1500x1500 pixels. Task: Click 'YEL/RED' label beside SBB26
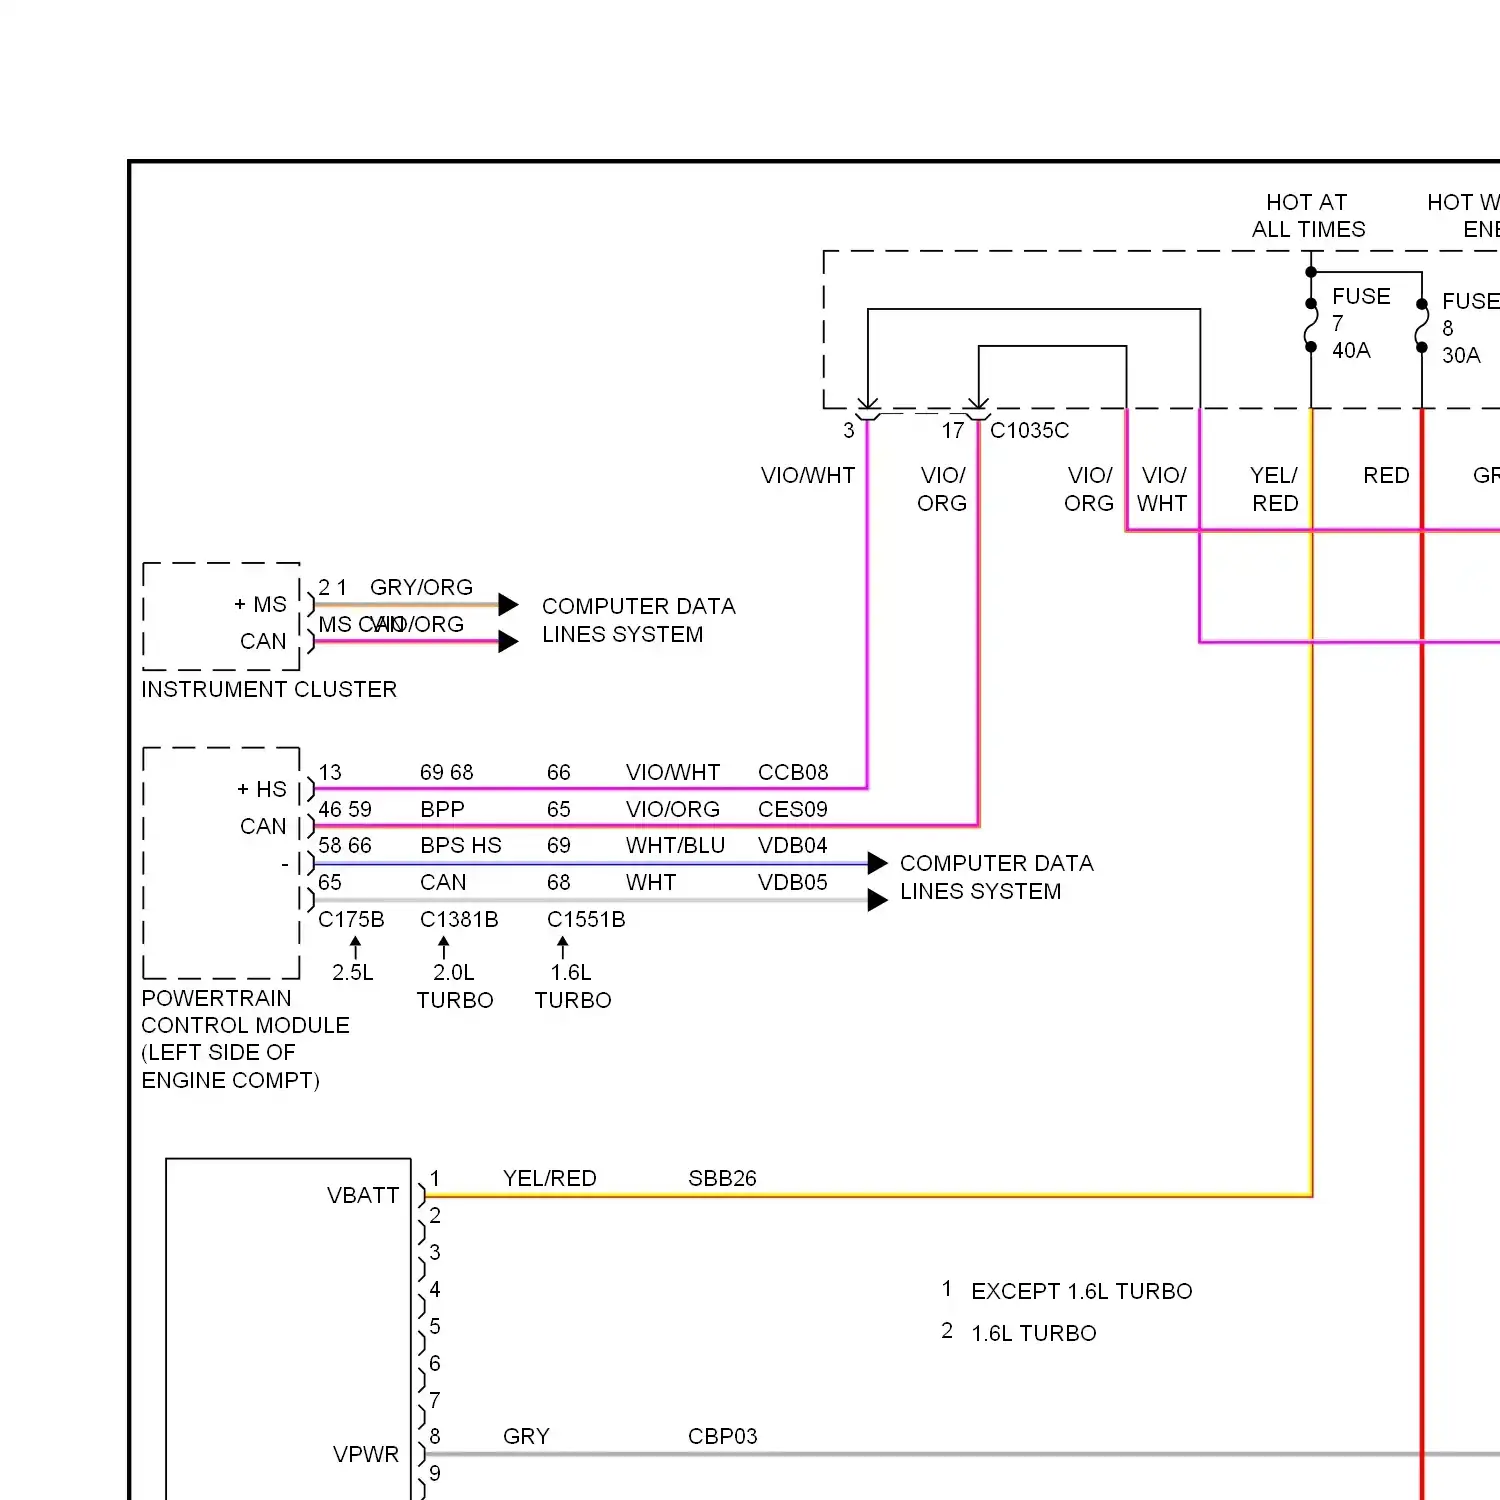click(x=550, y=1178)
